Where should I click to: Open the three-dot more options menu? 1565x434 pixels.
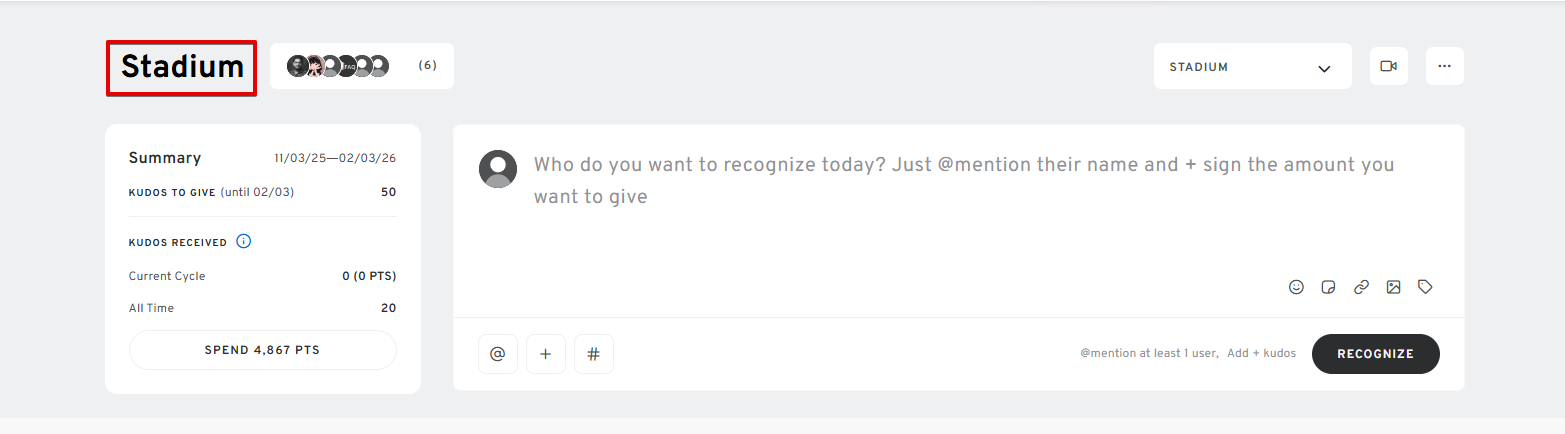click(x=1444, y=66)
